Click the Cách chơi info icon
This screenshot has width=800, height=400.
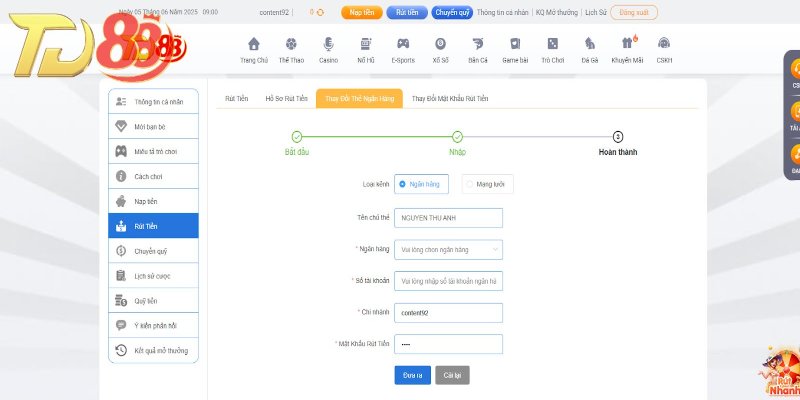click(121, 177)
